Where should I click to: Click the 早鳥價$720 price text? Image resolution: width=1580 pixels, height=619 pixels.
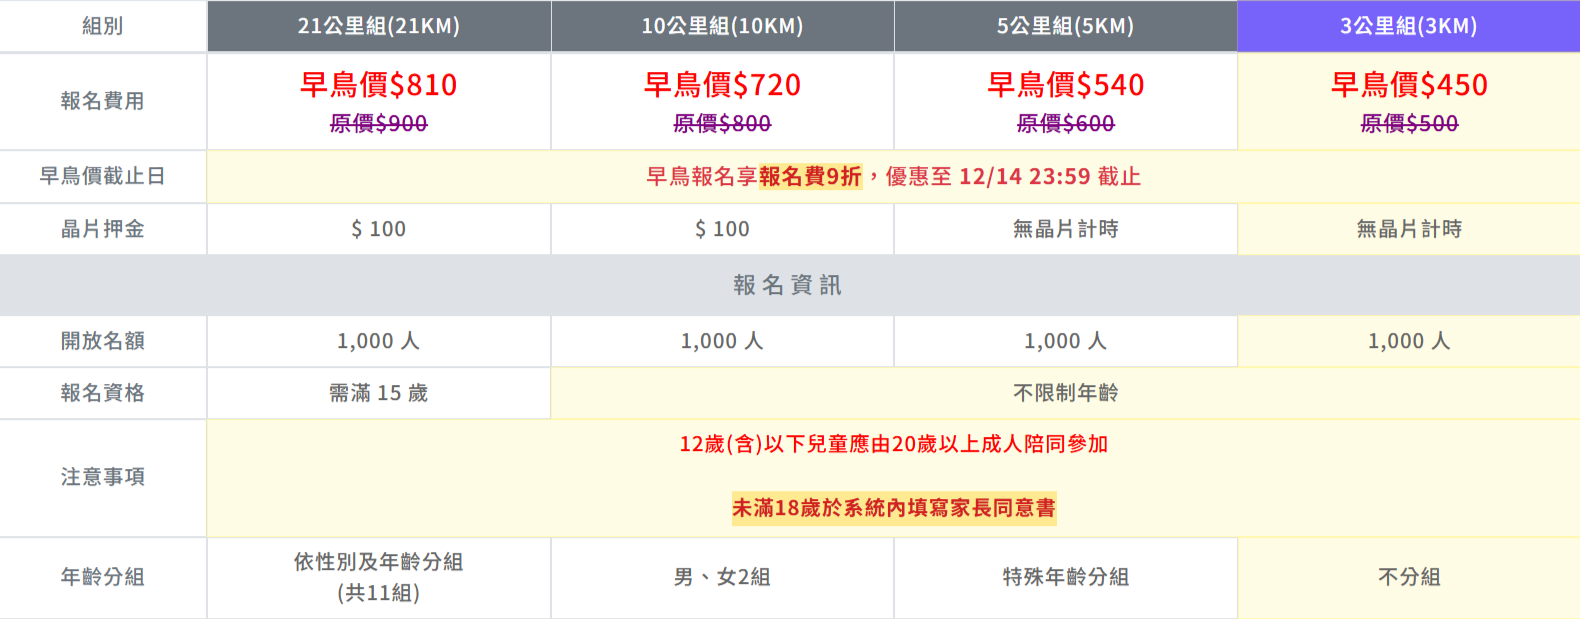[722, 85]
